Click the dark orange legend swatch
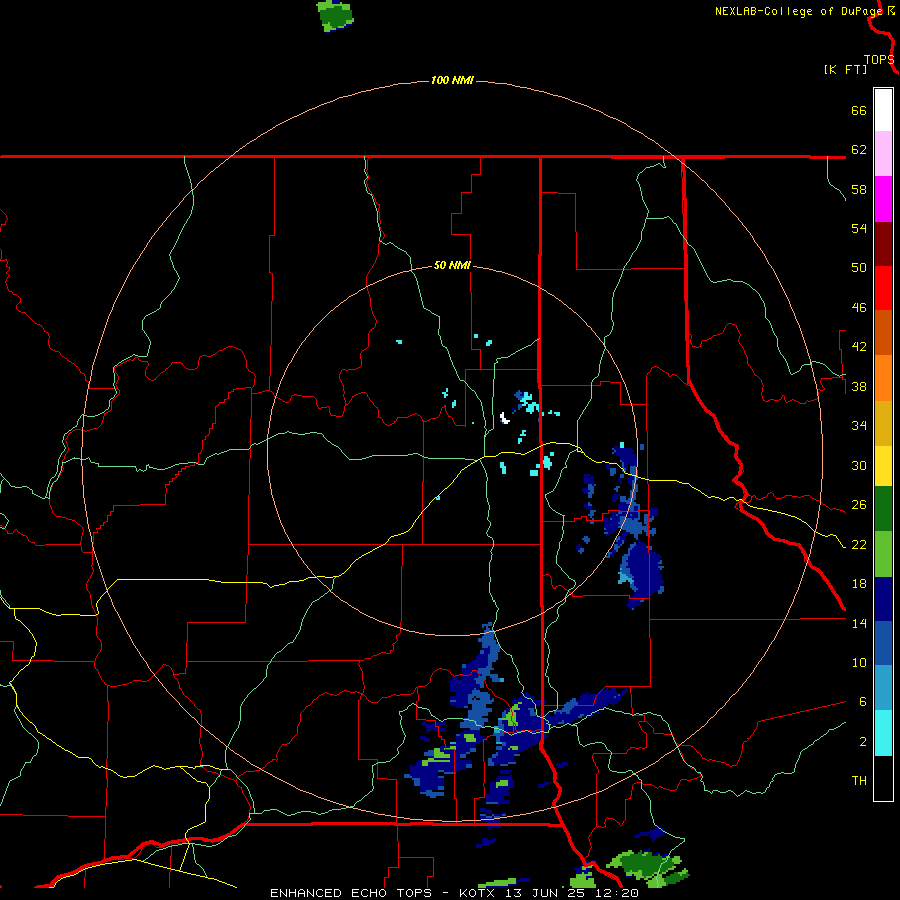The height and width of the screenshot is (900, 900). (x=883, y=332)
